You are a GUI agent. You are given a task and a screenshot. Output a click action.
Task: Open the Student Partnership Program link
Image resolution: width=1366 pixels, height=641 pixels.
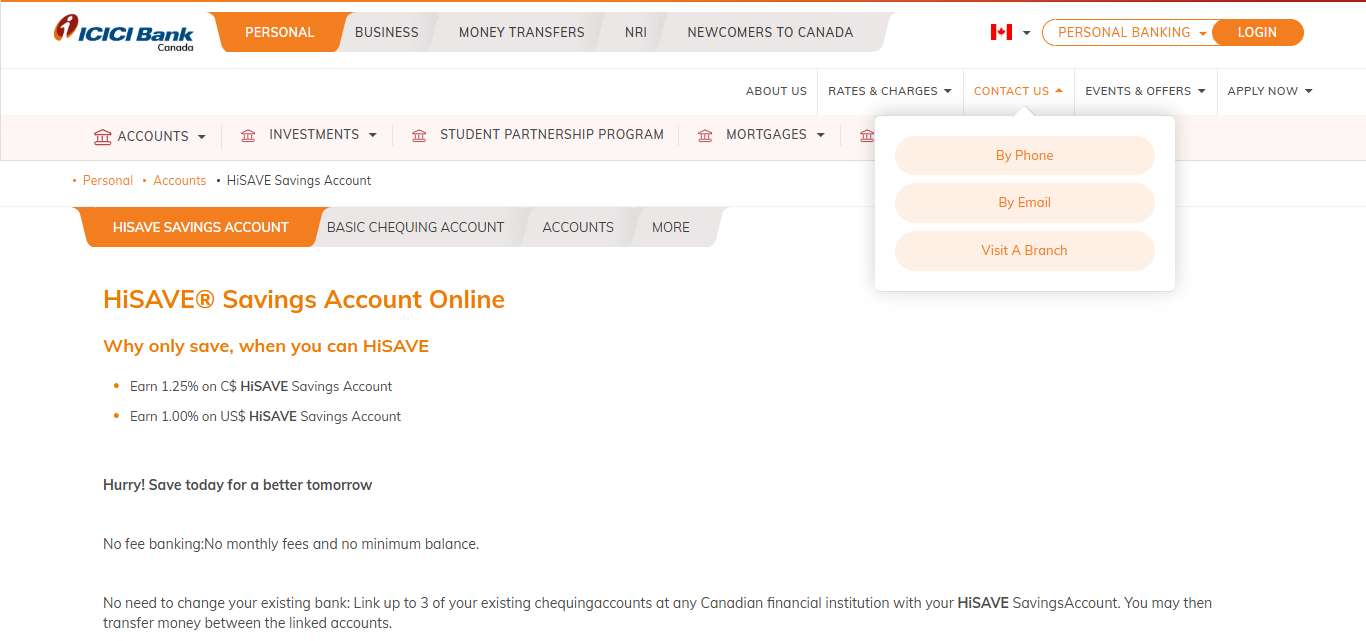(551, 134)
